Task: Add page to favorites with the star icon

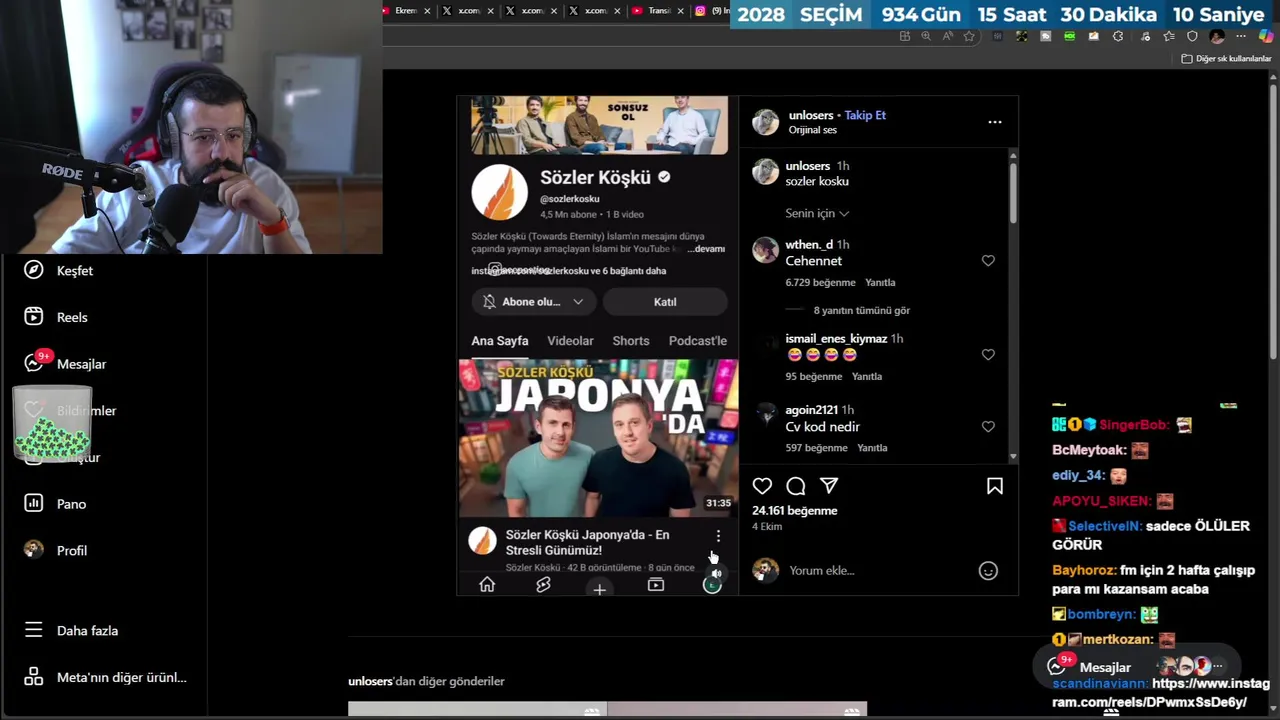Action: [969, 36]
